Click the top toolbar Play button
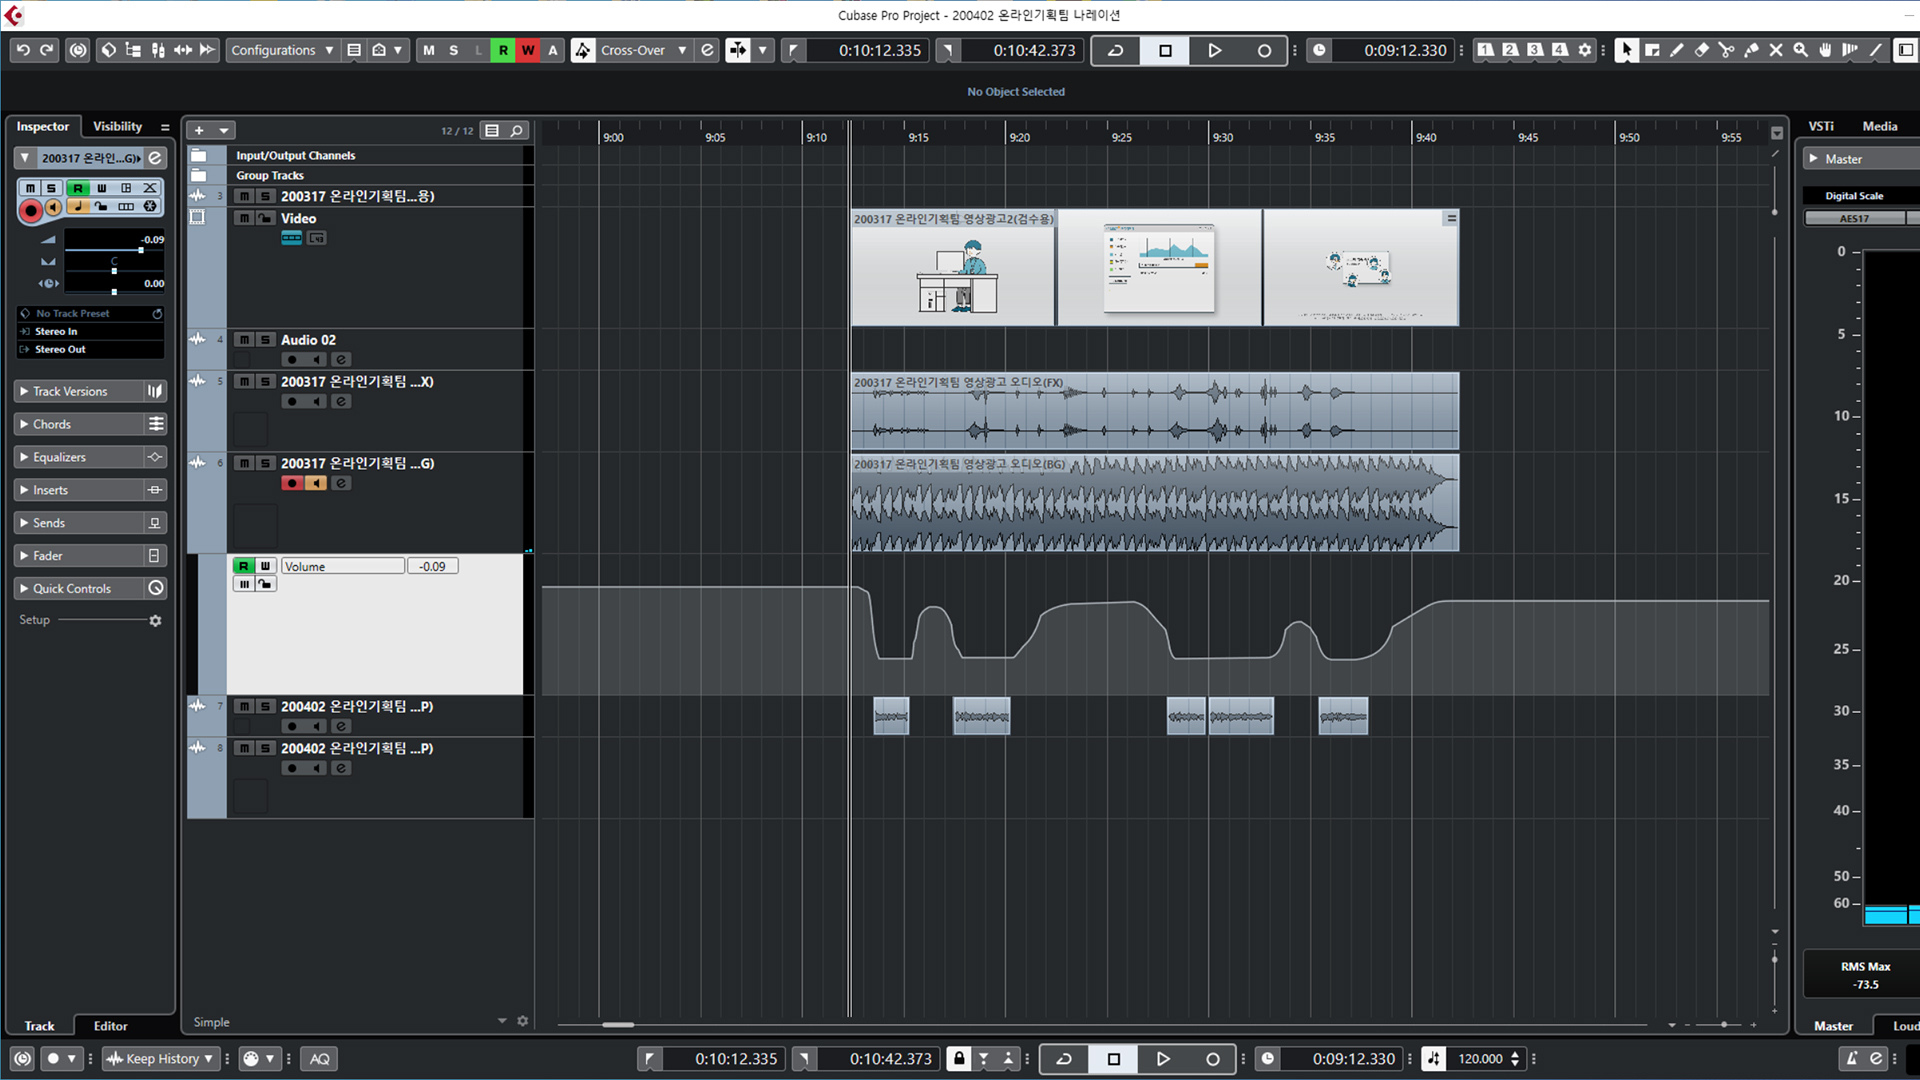 click(1214, 50)
